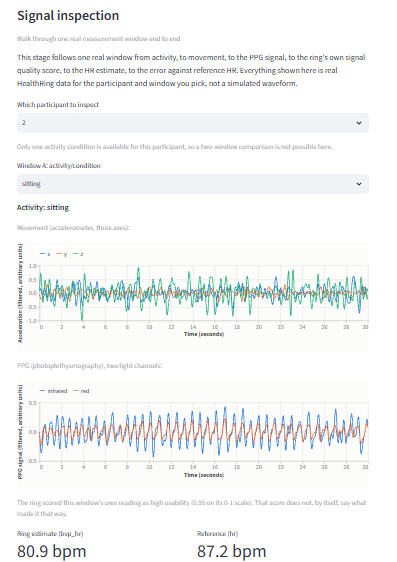
Task: Click the 'Ring estimate (bvp_hr)' label
Action: point(50,534)
